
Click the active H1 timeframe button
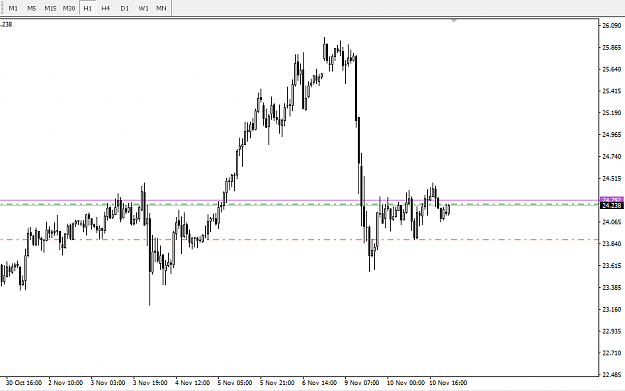pos(87,8)
